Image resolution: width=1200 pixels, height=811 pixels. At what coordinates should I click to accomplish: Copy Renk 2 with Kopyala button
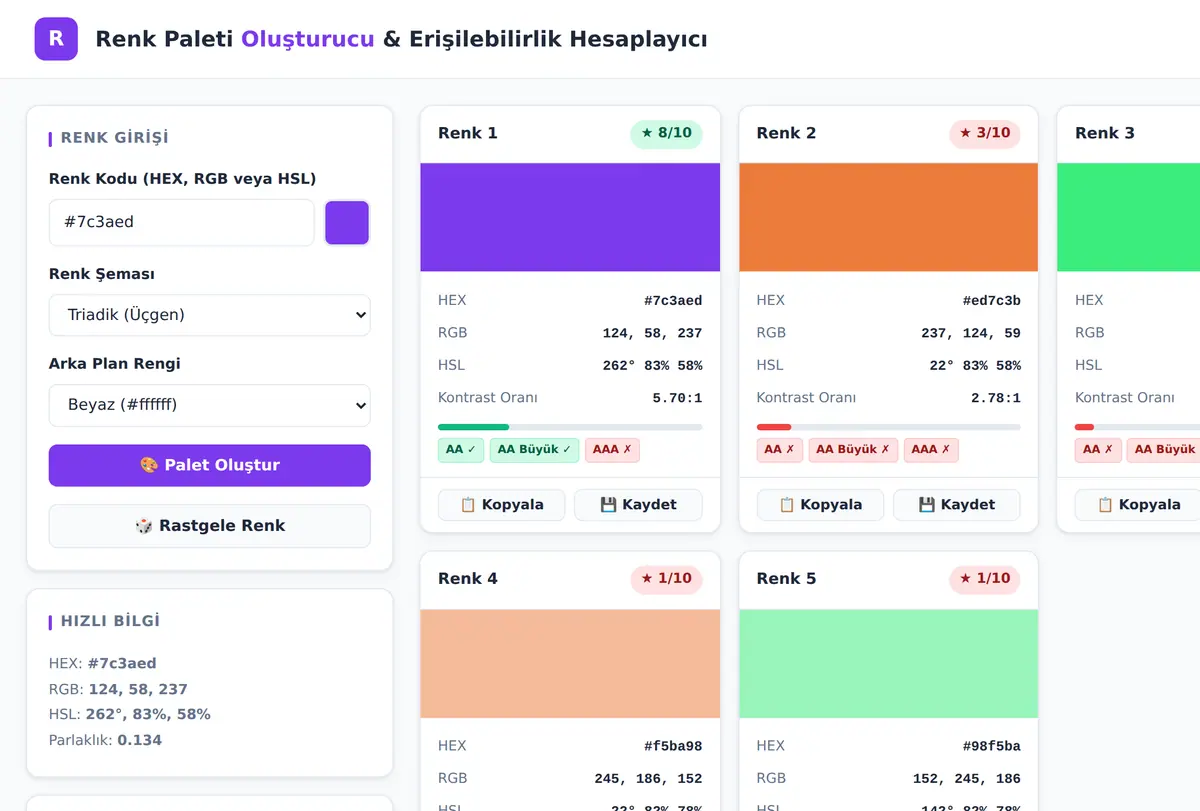820,505
